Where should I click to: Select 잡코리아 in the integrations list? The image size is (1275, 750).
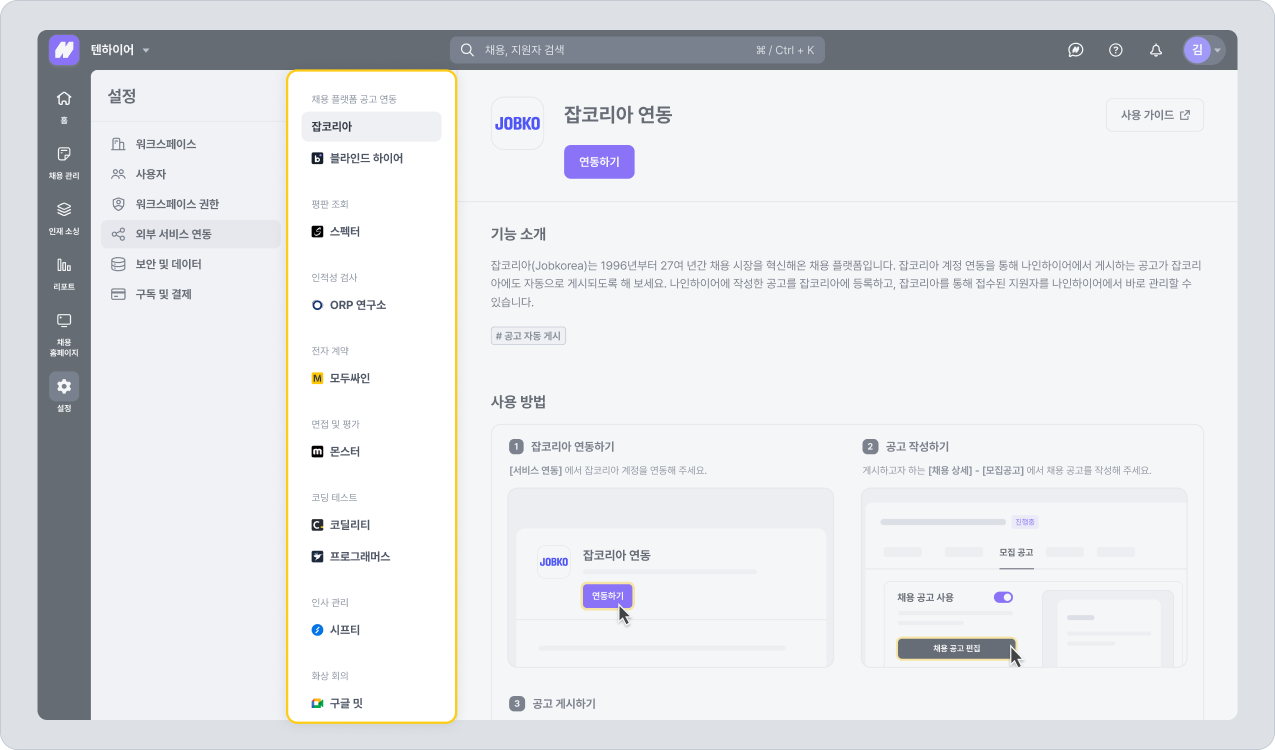371,127
